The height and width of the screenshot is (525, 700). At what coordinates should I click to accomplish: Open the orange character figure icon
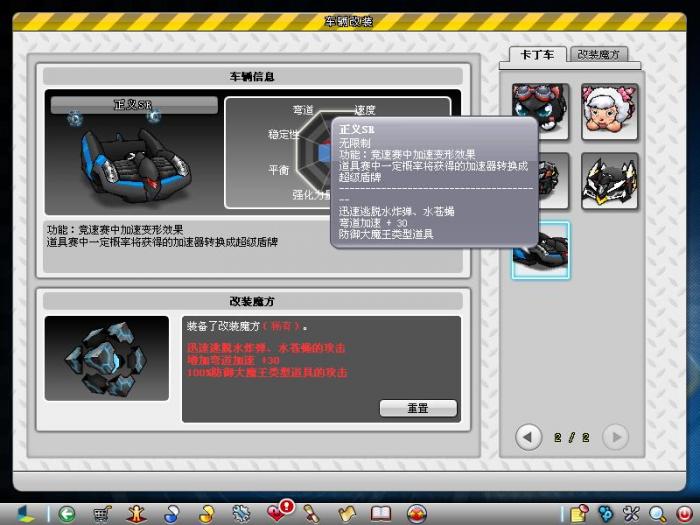pos(137,514)
